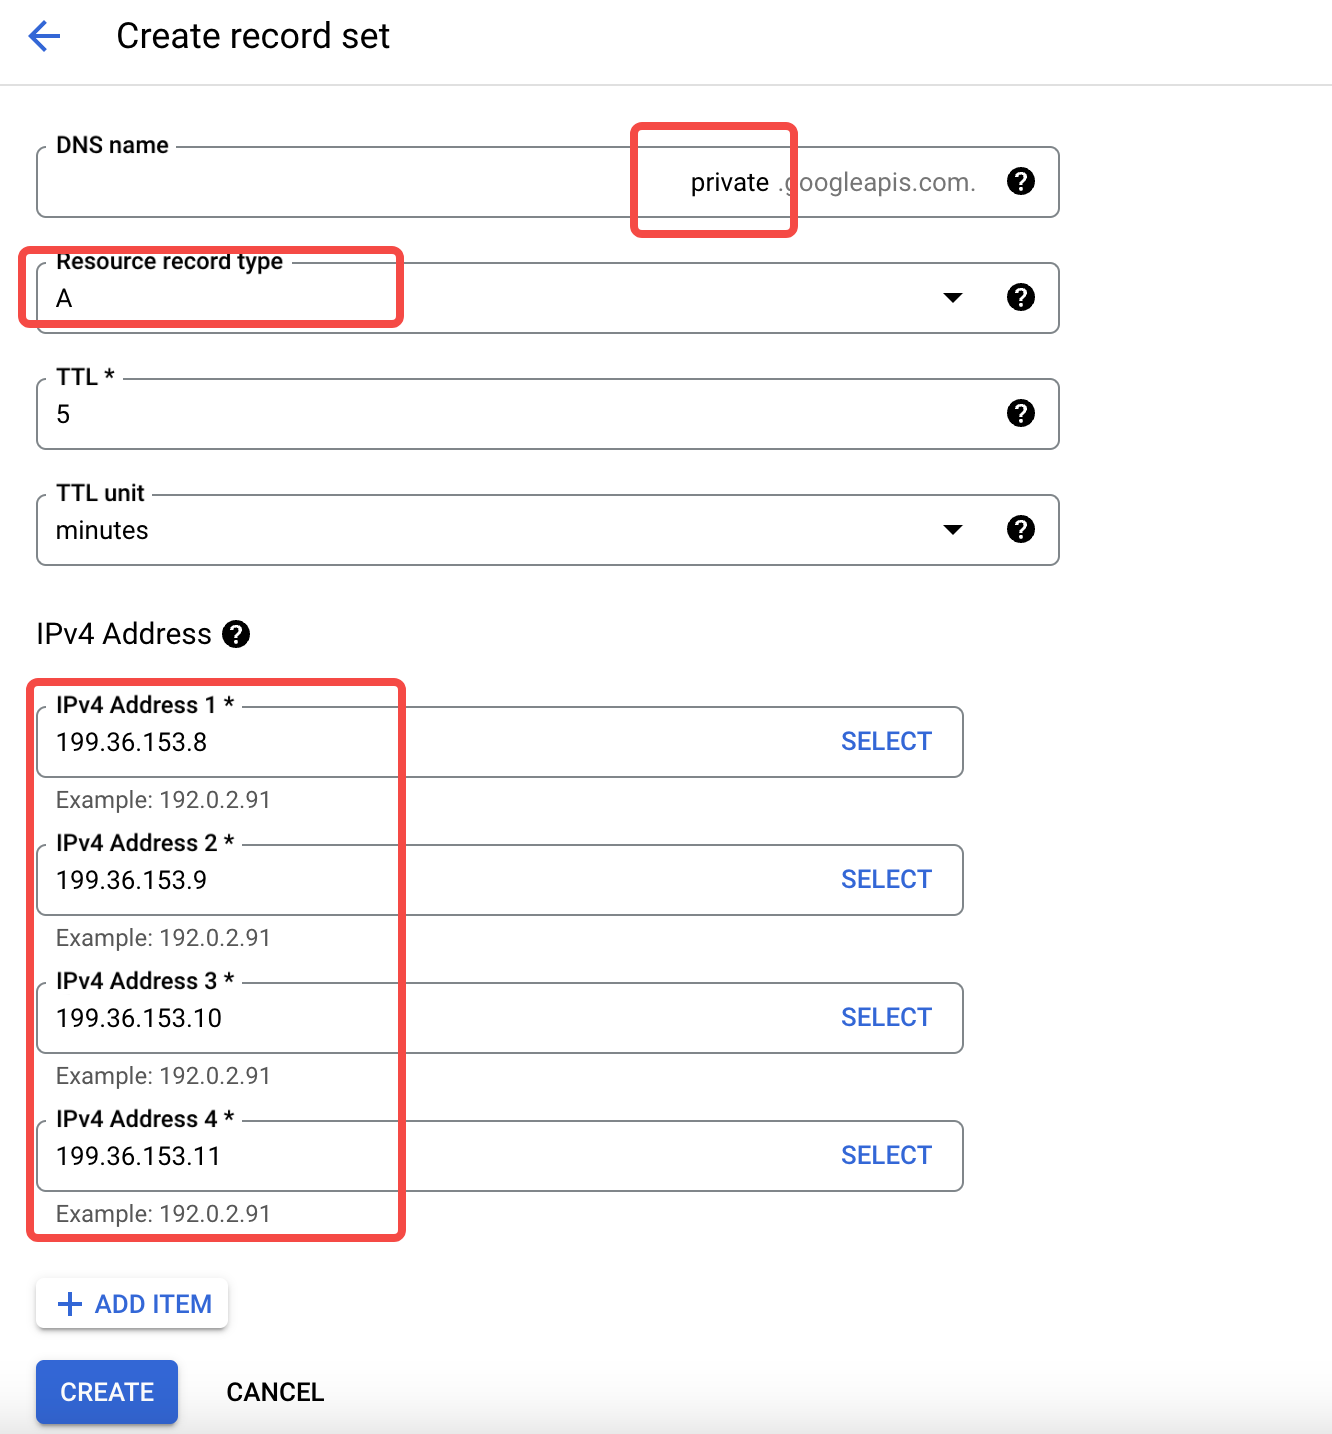Screen dimensions: 1332x1434
Task: Edit IPv4 Address 1 field 199.36.153.8
Action: [500, 742]
